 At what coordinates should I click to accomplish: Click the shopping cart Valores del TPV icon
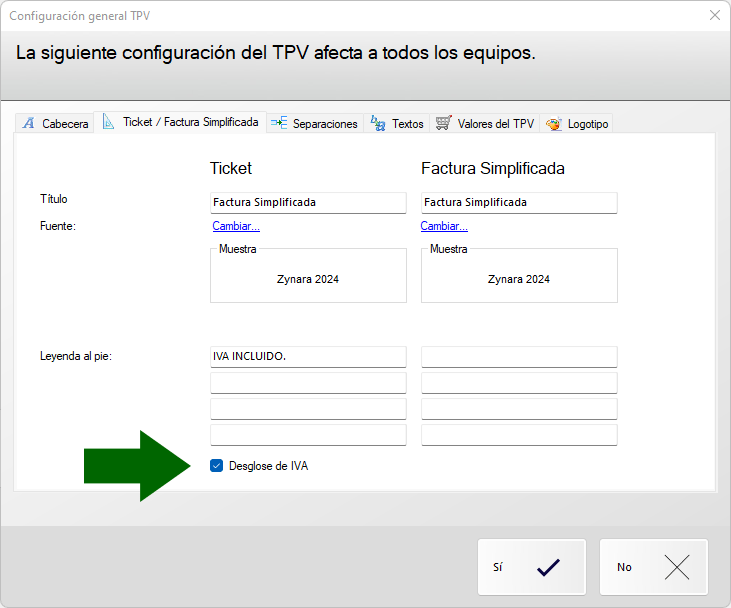444,123
